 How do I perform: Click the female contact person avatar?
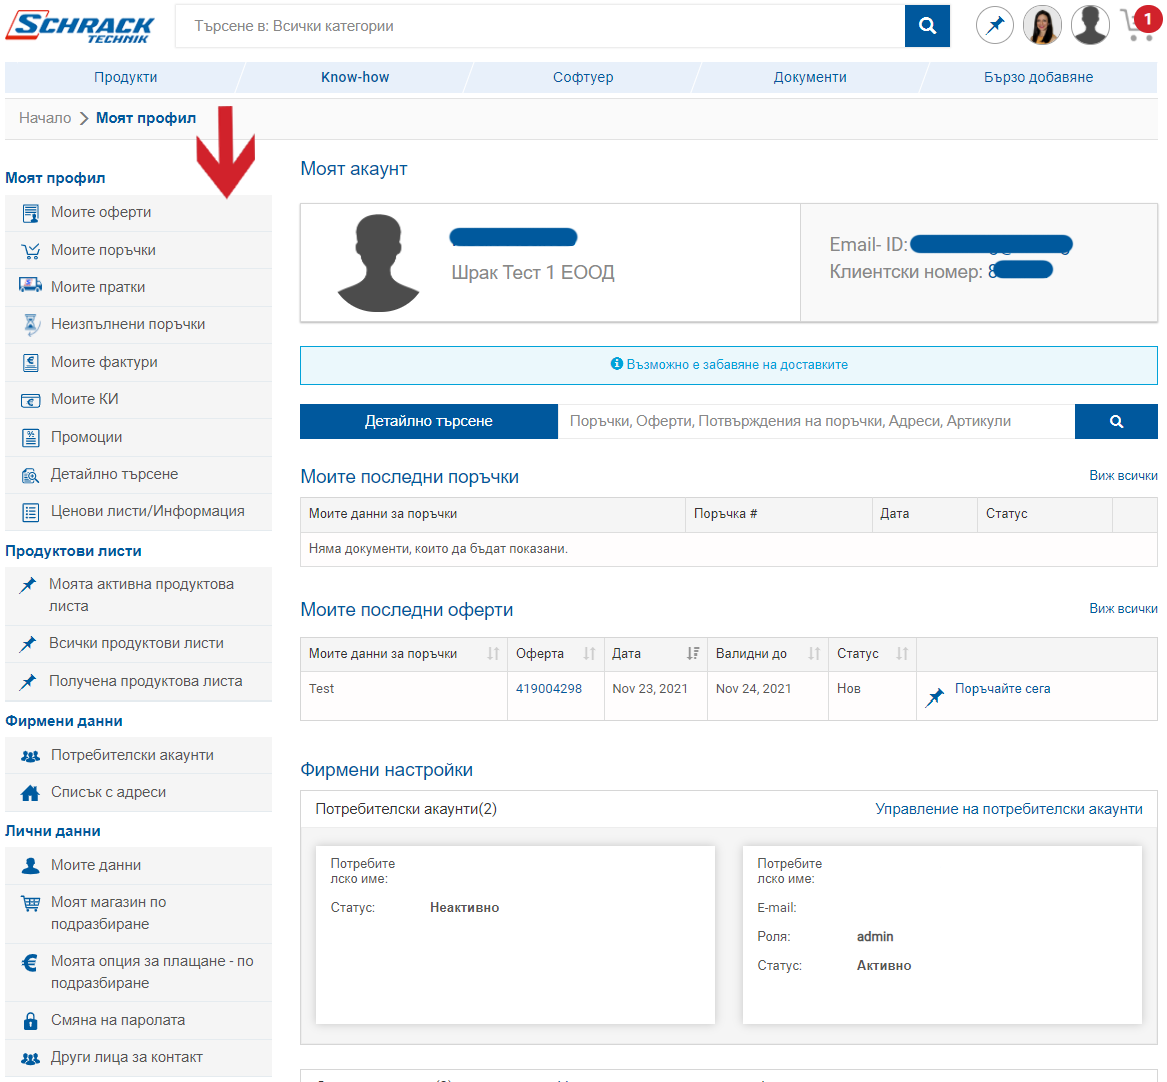click(x=1042, y=25)
